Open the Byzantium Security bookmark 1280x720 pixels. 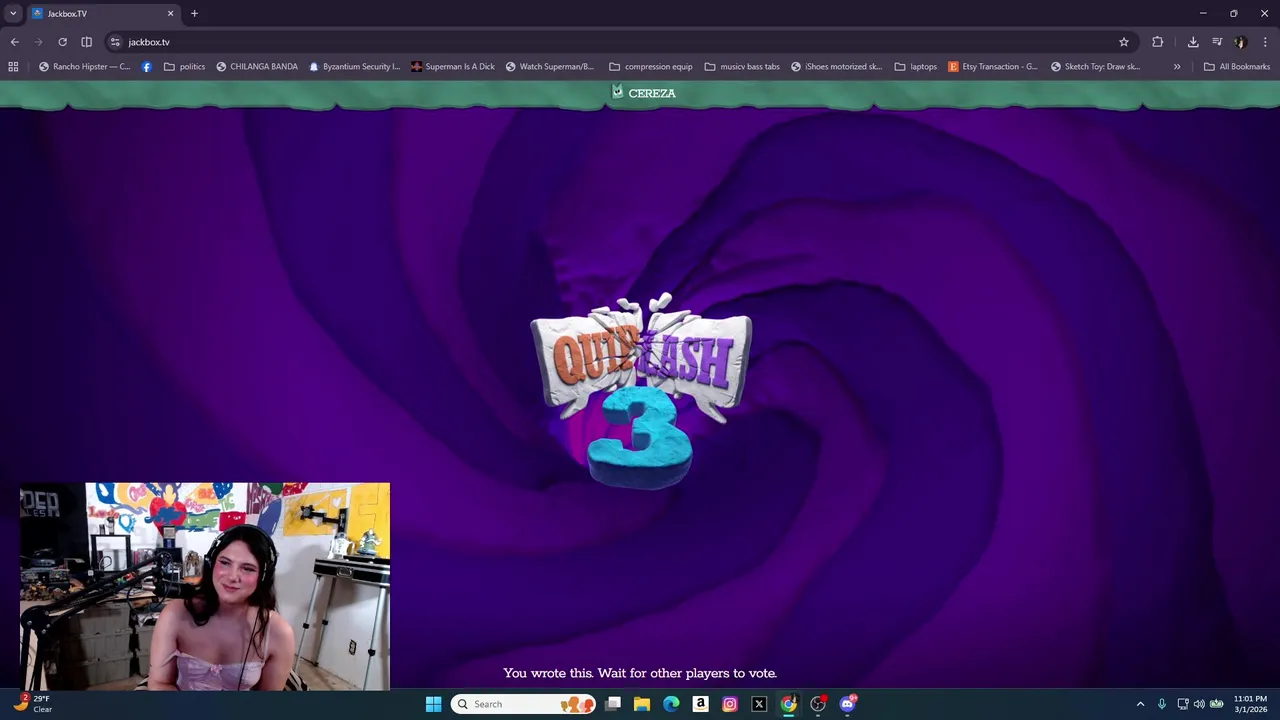[354, 67]
